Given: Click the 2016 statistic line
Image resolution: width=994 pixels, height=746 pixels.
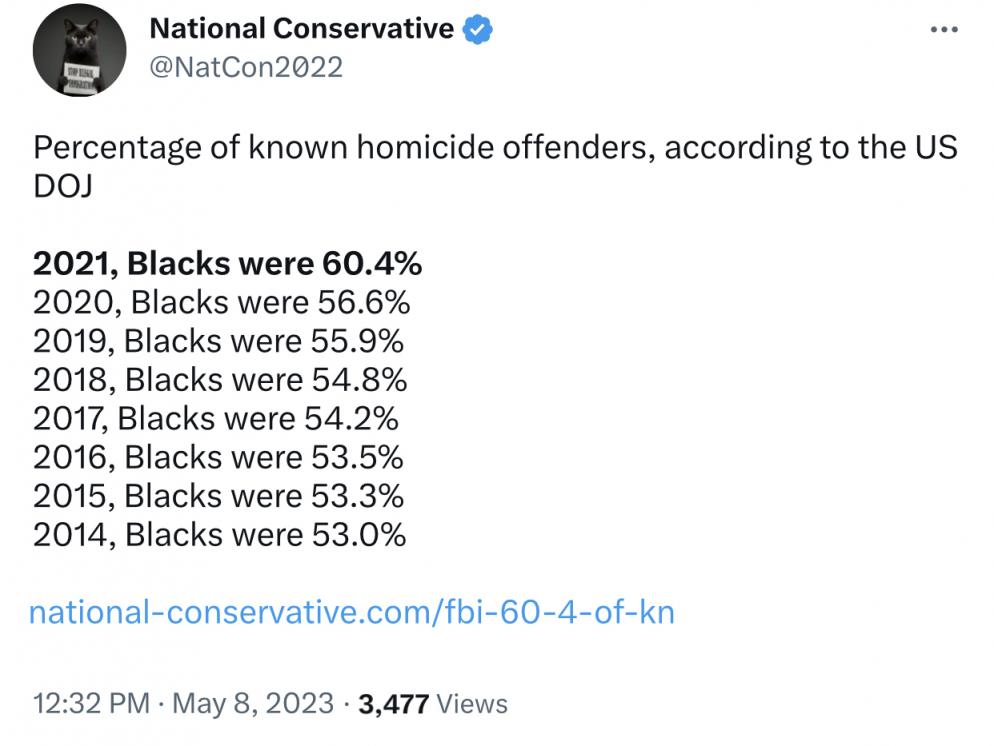Looking at the screenshot, I should pos(218,457).
